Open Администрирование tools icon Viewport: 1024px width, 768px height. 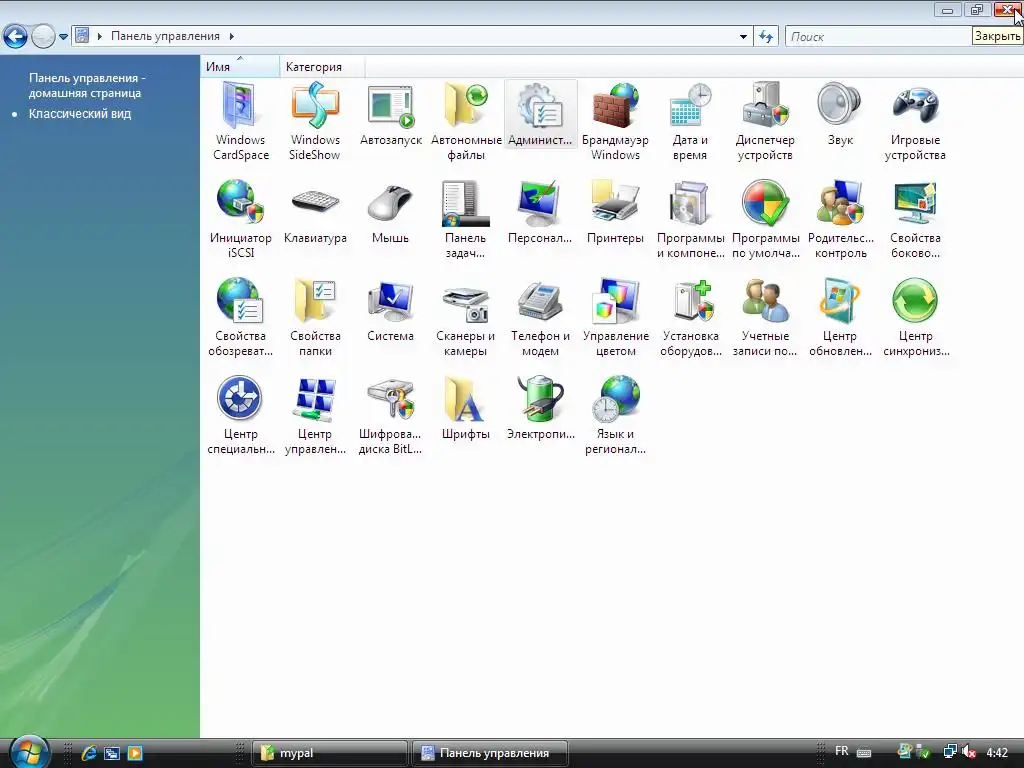[x=540, y=115]
